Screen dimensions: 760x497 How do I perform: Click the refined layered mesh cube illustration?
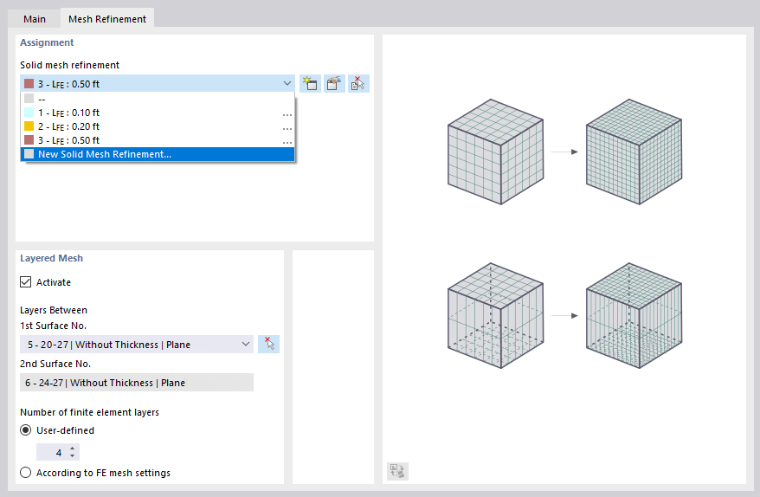tap(634, 316)
